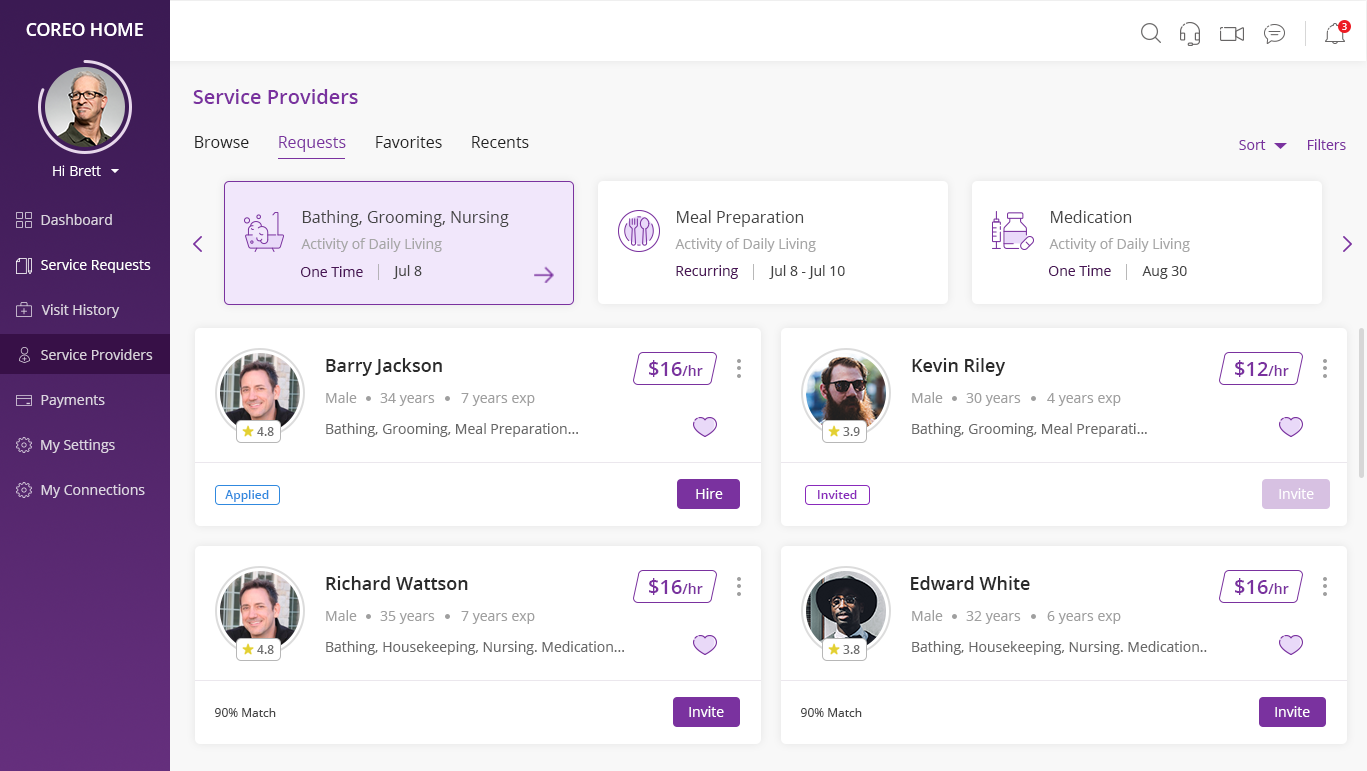Image resolution: width=1367 pixels, height=771 pixels.
Task: Select the Meal Preparation request card
Action: click(x=772, y=243)
